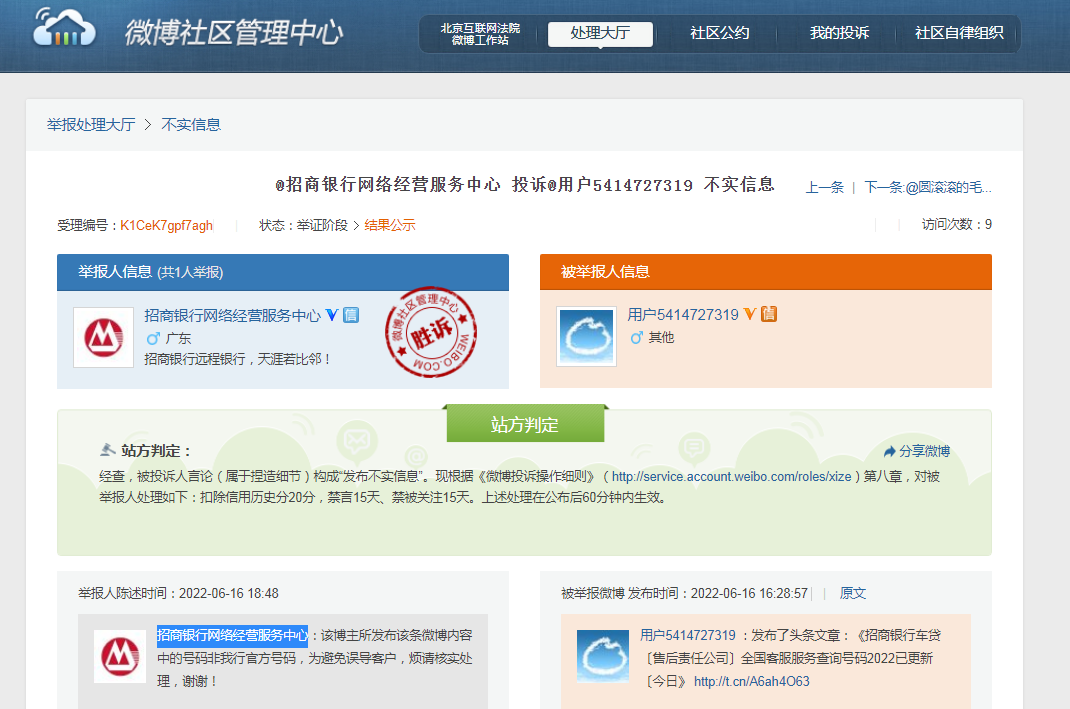Click green 站方判定 banner
The image size is (1070, 709).
point(525,424)
